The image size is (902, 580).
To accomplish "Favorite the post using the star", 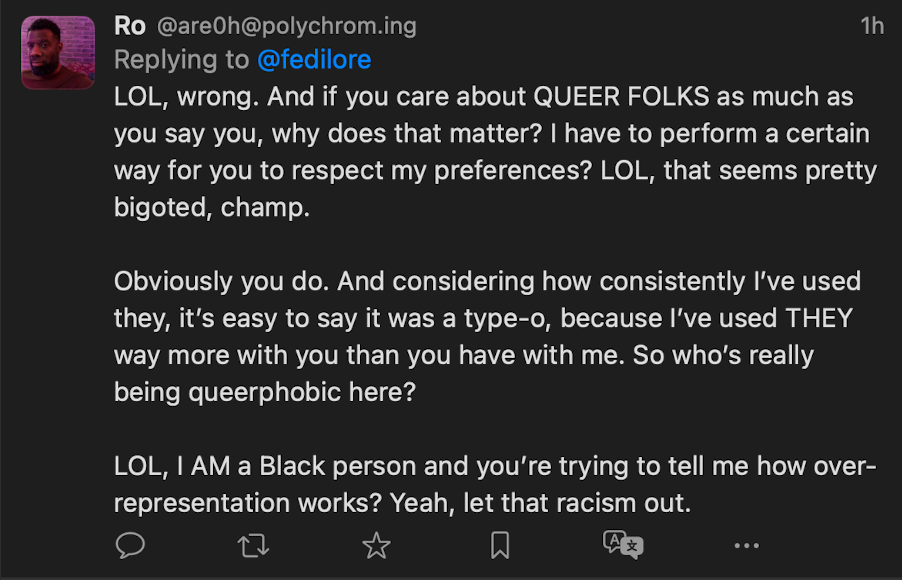I will pos(376,545).
